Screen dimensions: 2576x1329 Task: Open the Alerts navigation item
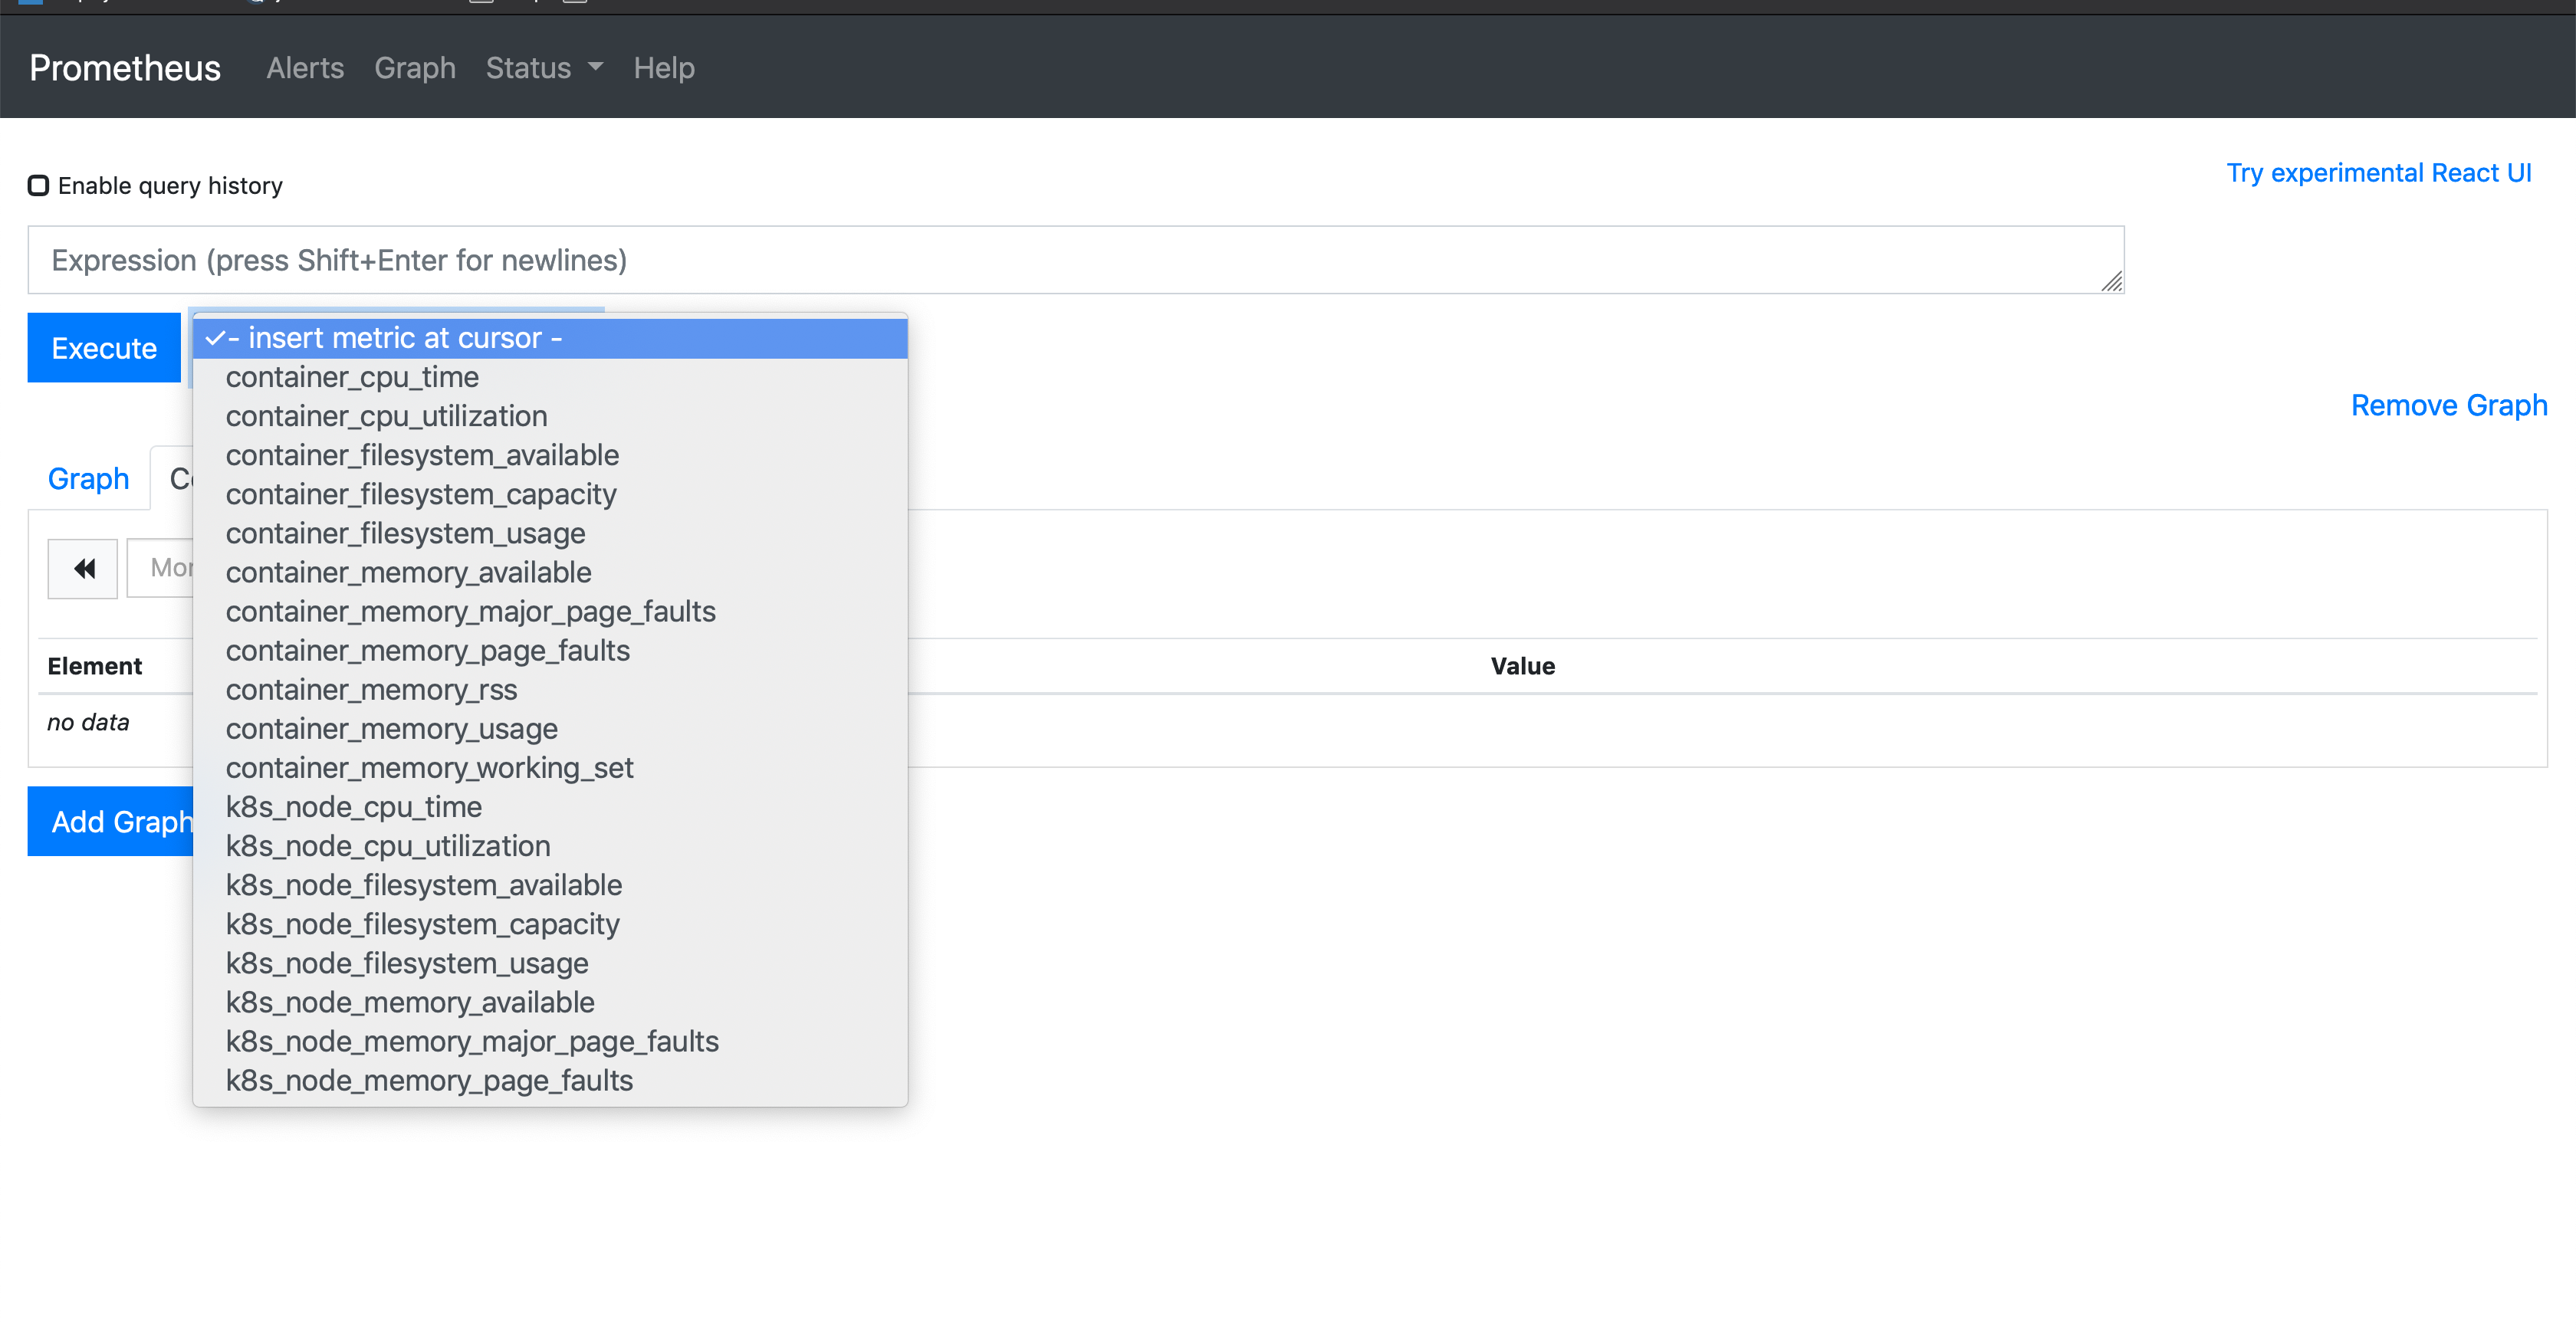[x=305, y=68]
